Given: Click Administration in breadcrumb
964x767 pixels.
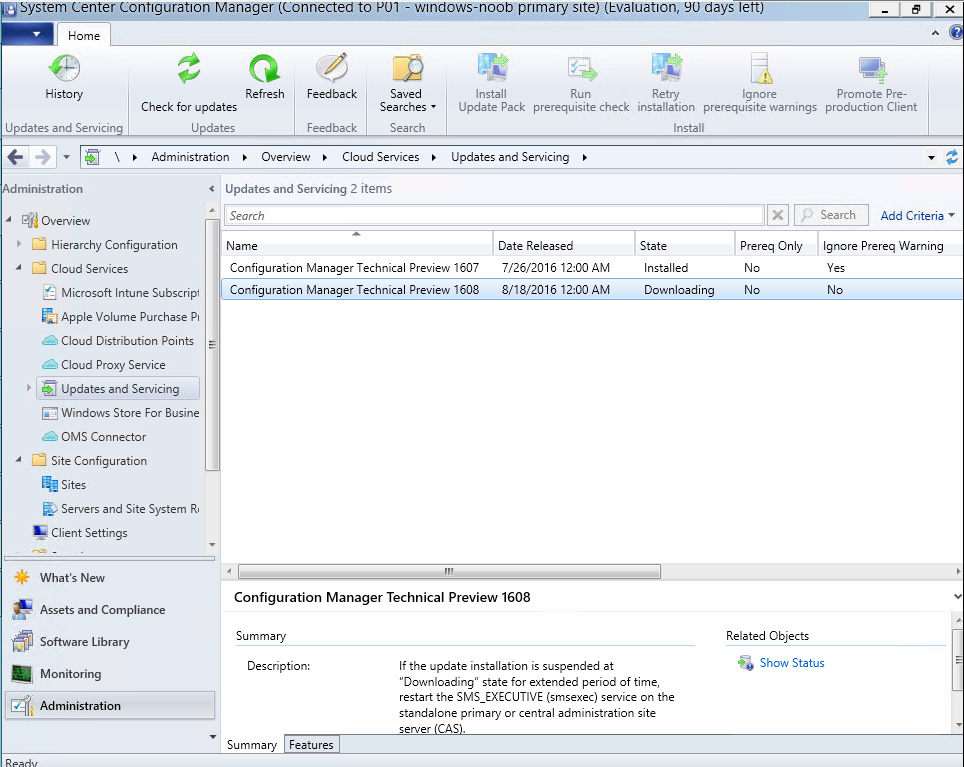Looking at the screenshot, I should click(191, 157).
